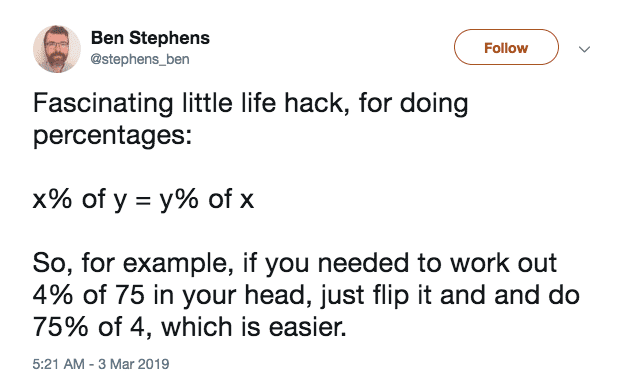Visit the @stephens_ben handle link

coord(140,59)
